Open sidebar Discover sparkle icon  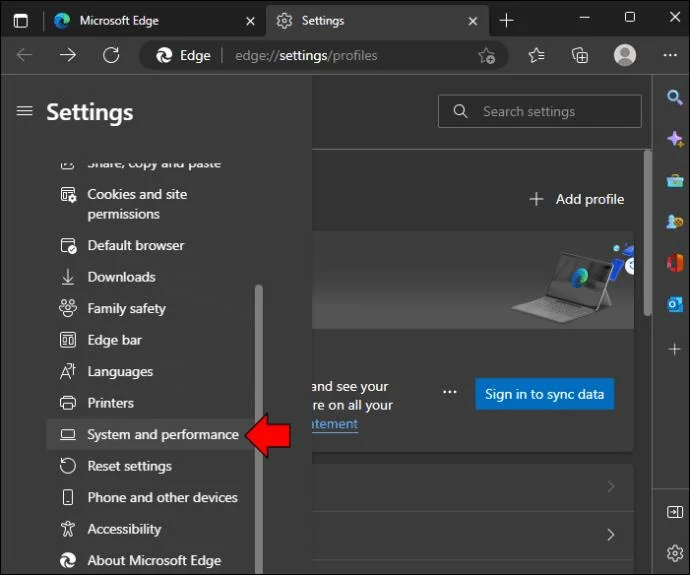675,139
